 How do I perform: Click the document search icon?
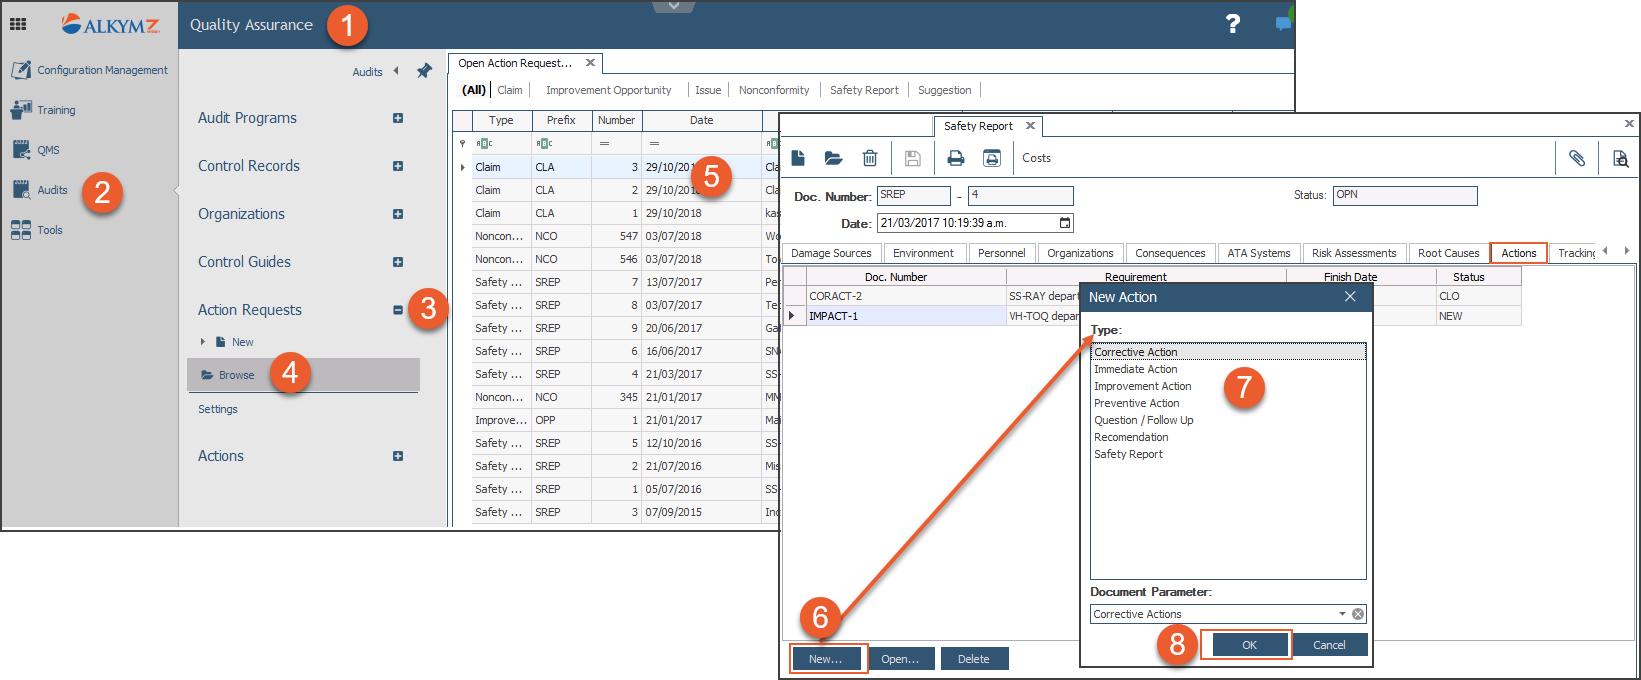(x=1620, y=158)
